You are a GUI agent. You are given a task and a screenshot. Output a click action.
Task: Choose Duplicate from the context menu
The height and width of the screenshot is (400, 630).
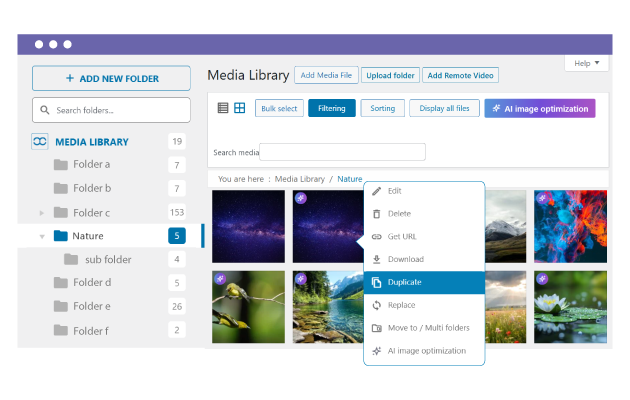click(x=424, y=282)
